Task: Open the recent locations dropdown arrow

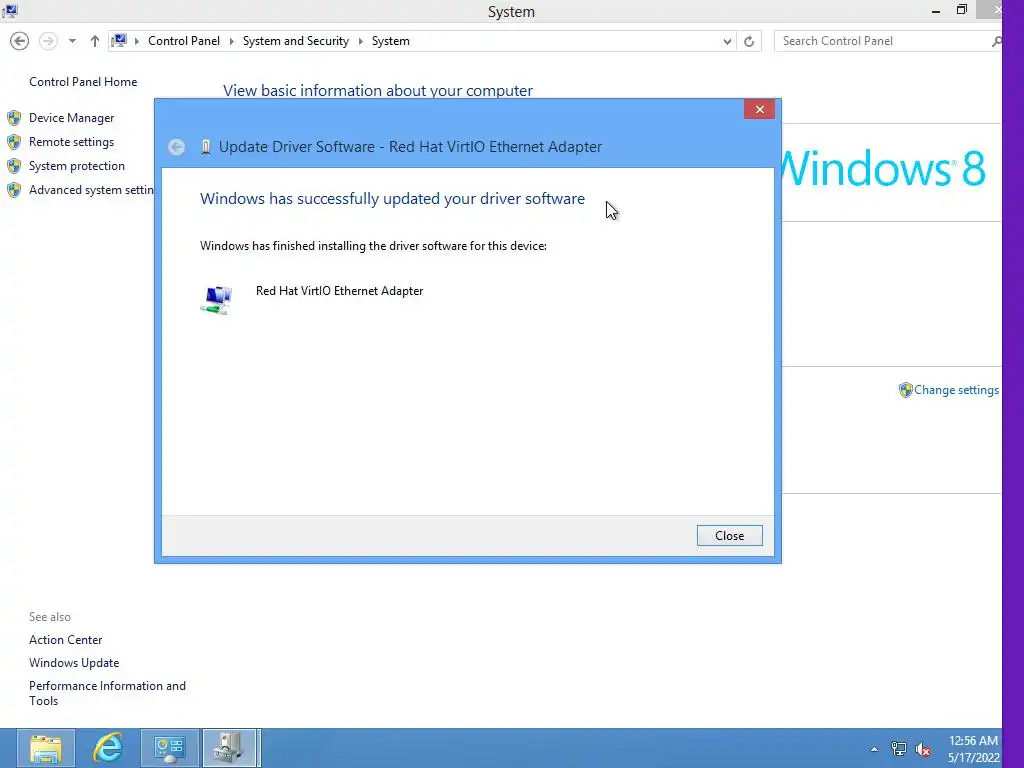Action: click(72, 41)
